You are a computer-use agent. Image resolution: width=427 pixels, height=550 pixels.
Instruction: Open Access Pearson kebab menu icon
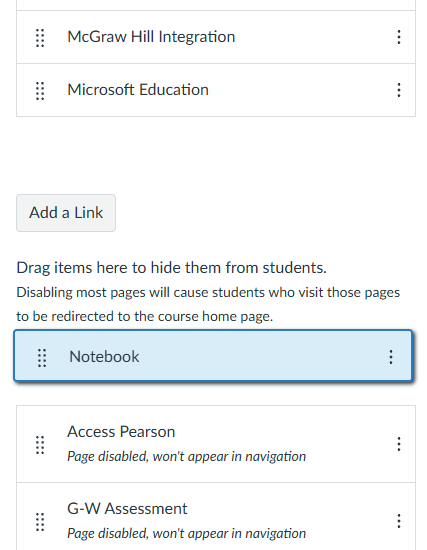(399, 444)
